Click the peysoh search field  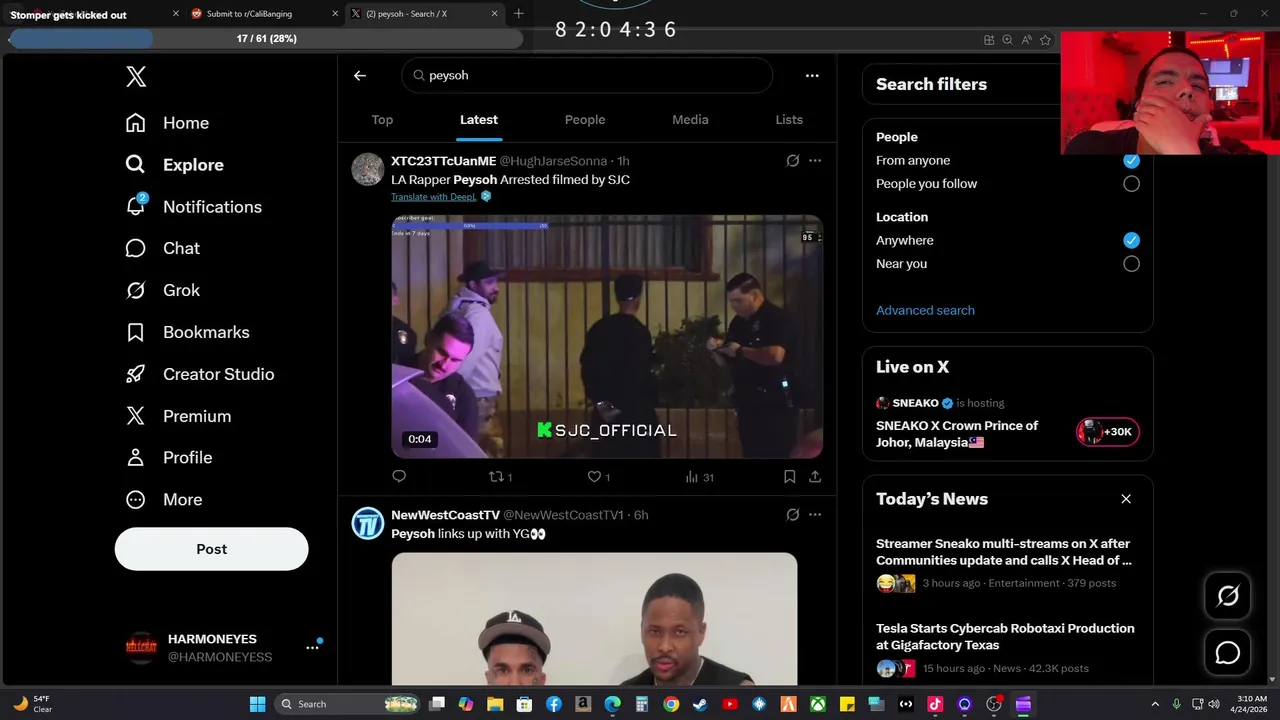pos(587,75)
